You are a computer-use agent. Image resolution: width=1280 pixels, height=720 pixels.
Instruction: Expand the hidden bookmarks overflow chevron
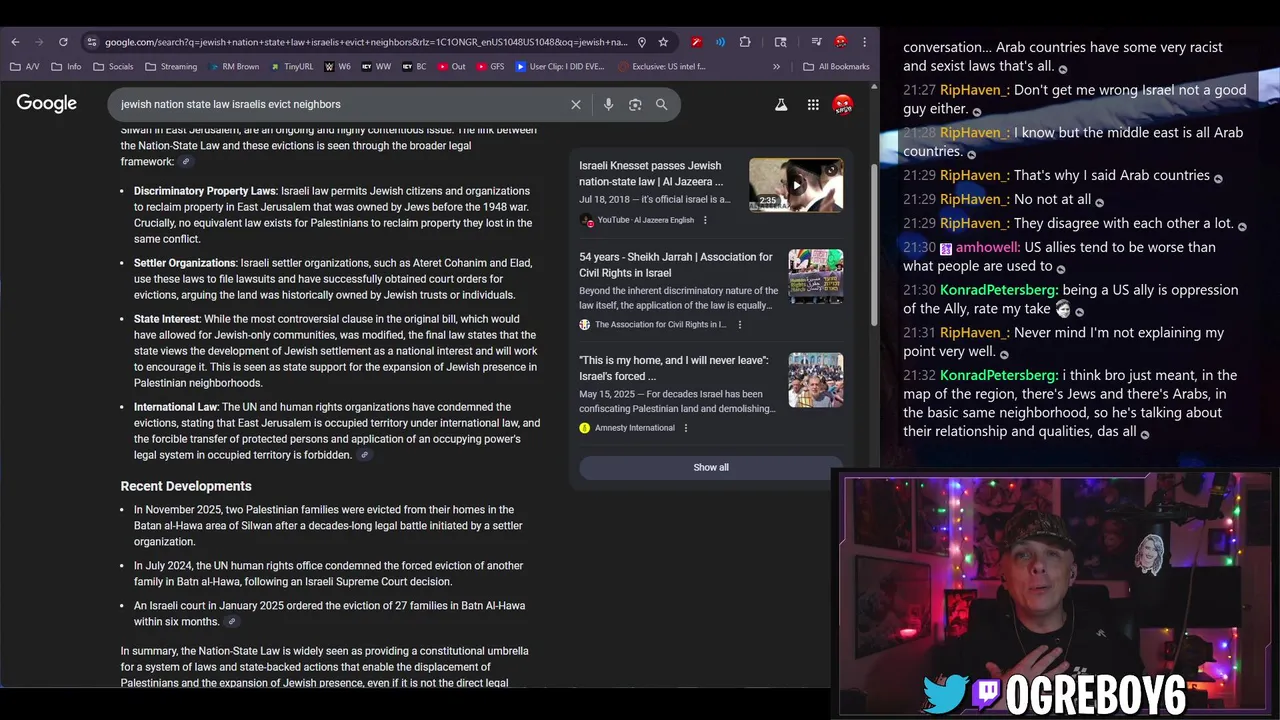tap(776, 67)
